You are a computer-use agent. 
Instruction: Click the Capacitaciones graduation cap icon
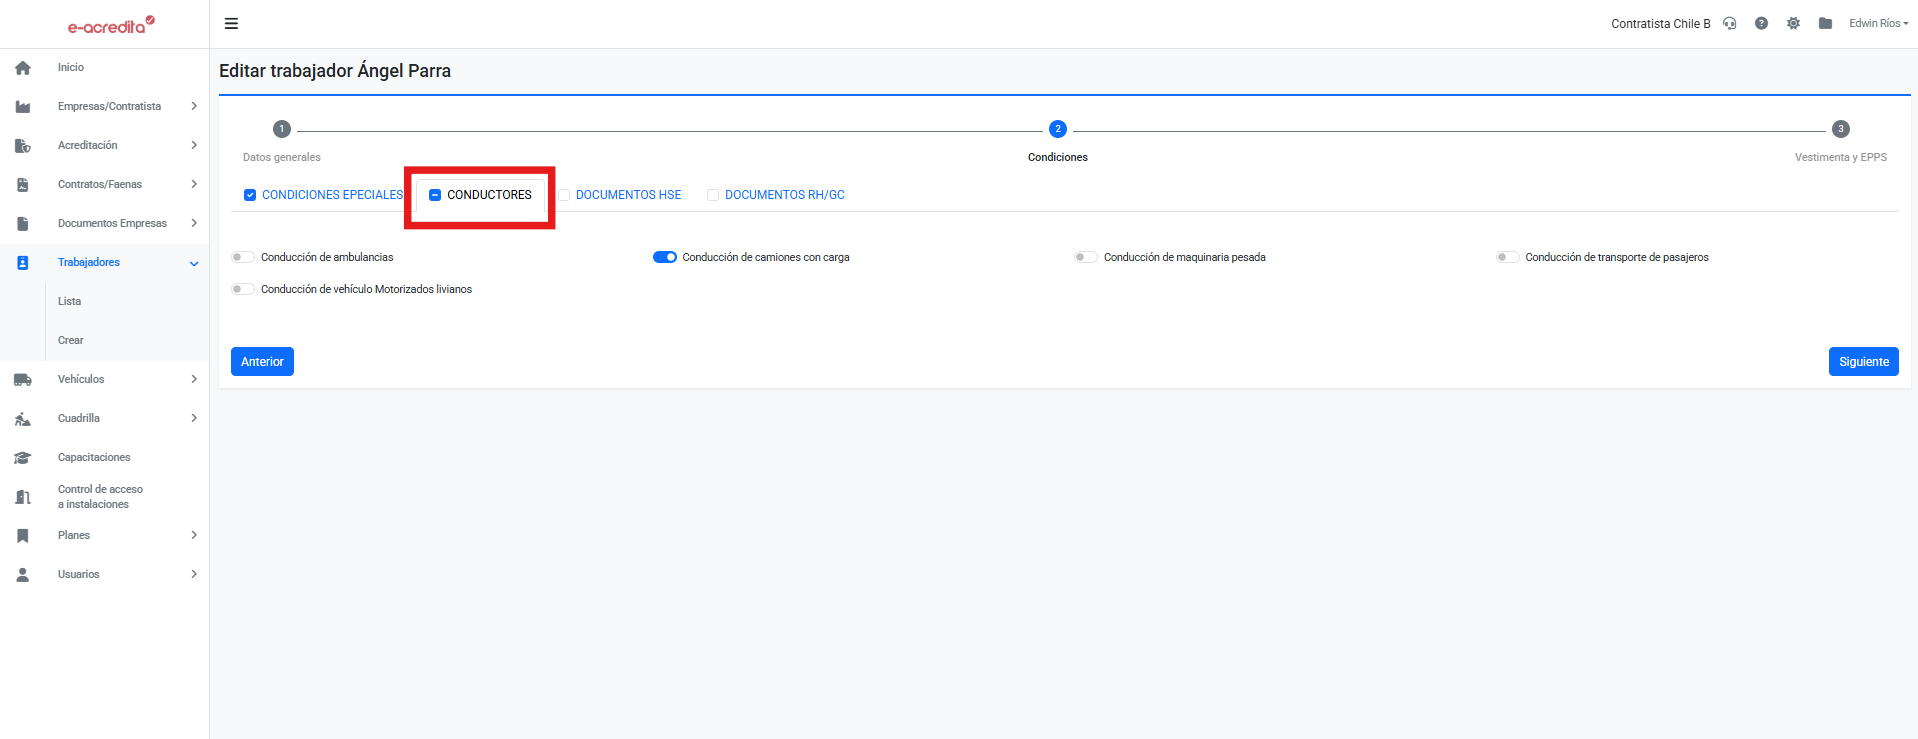click(x=23, y=458)
